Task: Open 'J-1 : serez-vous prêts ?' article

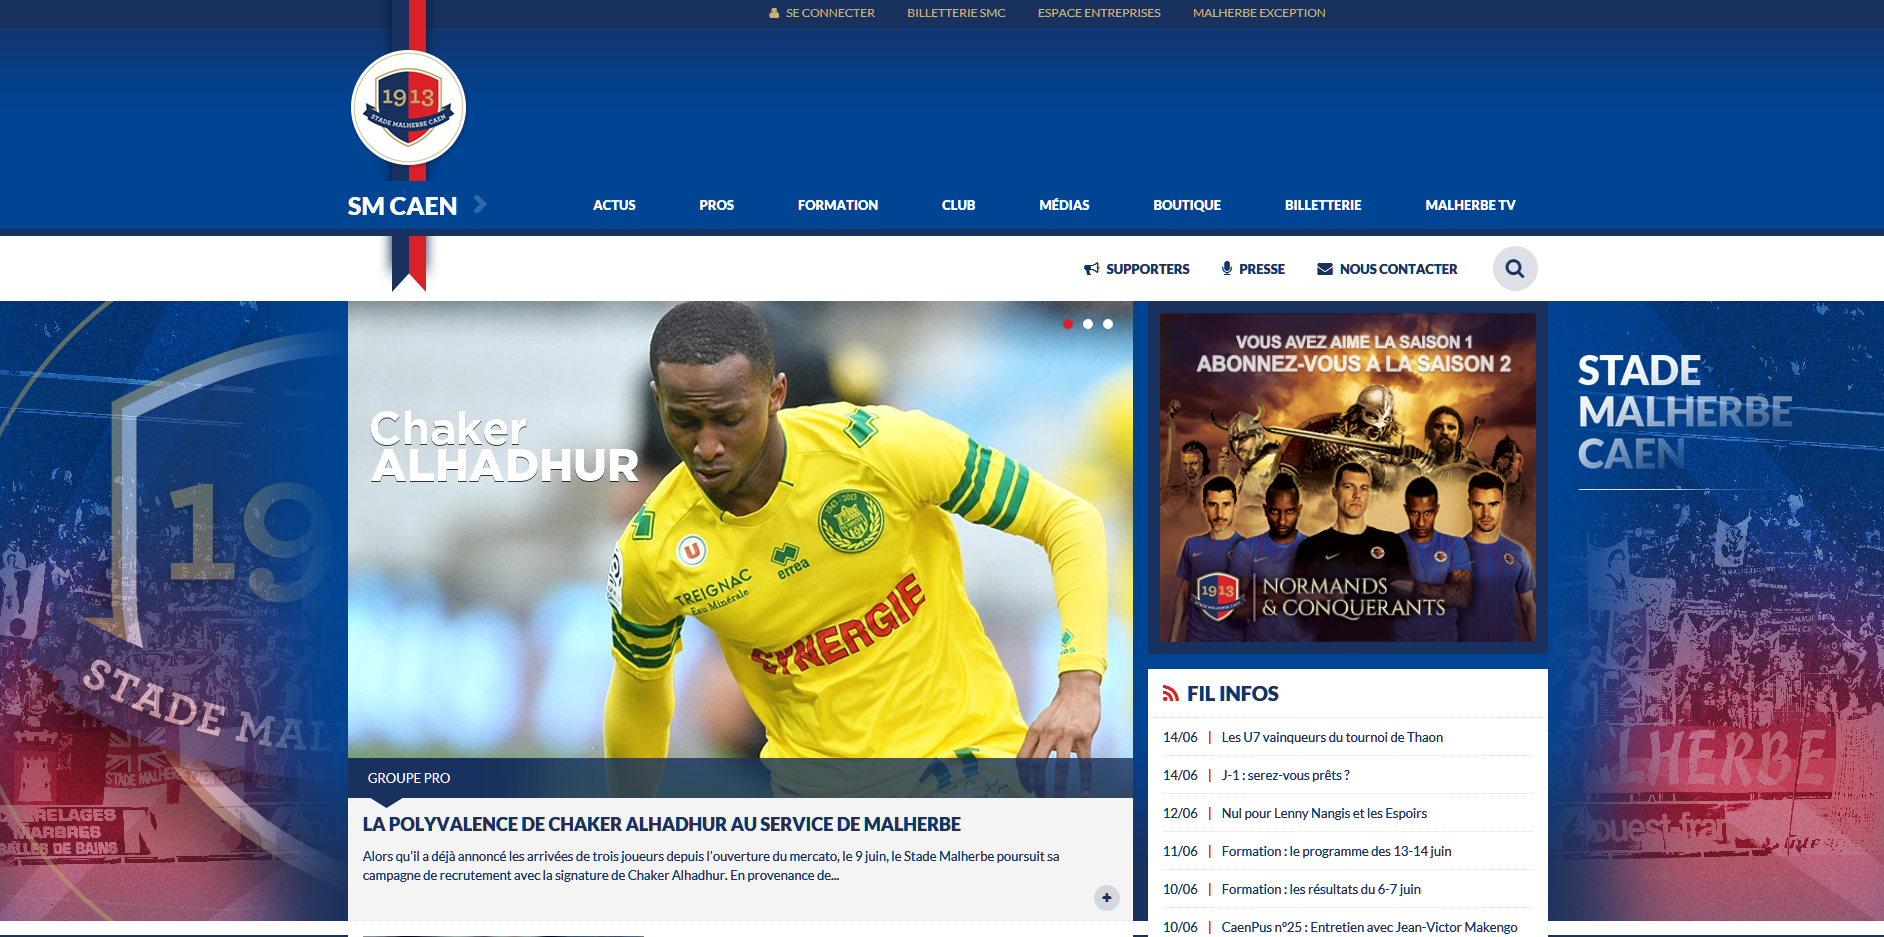Action: pos(1284,775)
